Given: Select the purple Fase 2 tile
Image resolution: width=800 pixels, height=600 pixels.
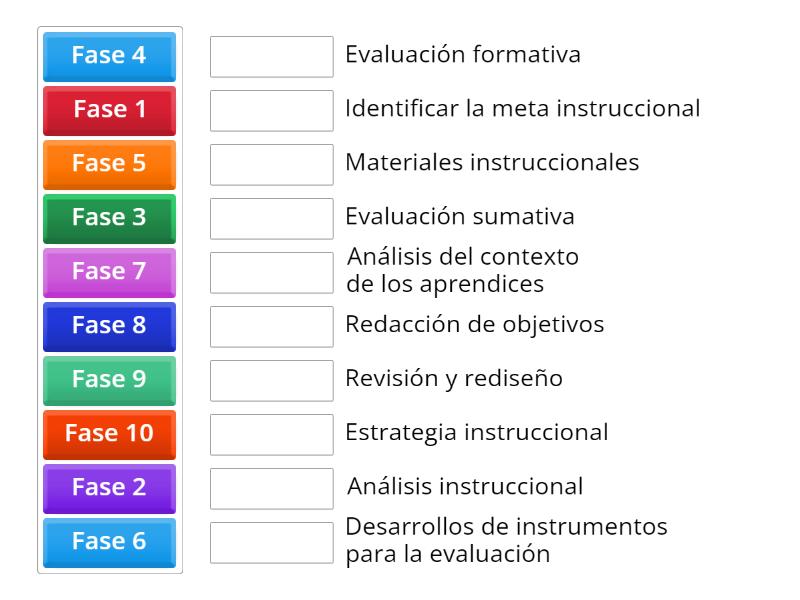Looking at the screenshot, I should (x=108, y=488).
